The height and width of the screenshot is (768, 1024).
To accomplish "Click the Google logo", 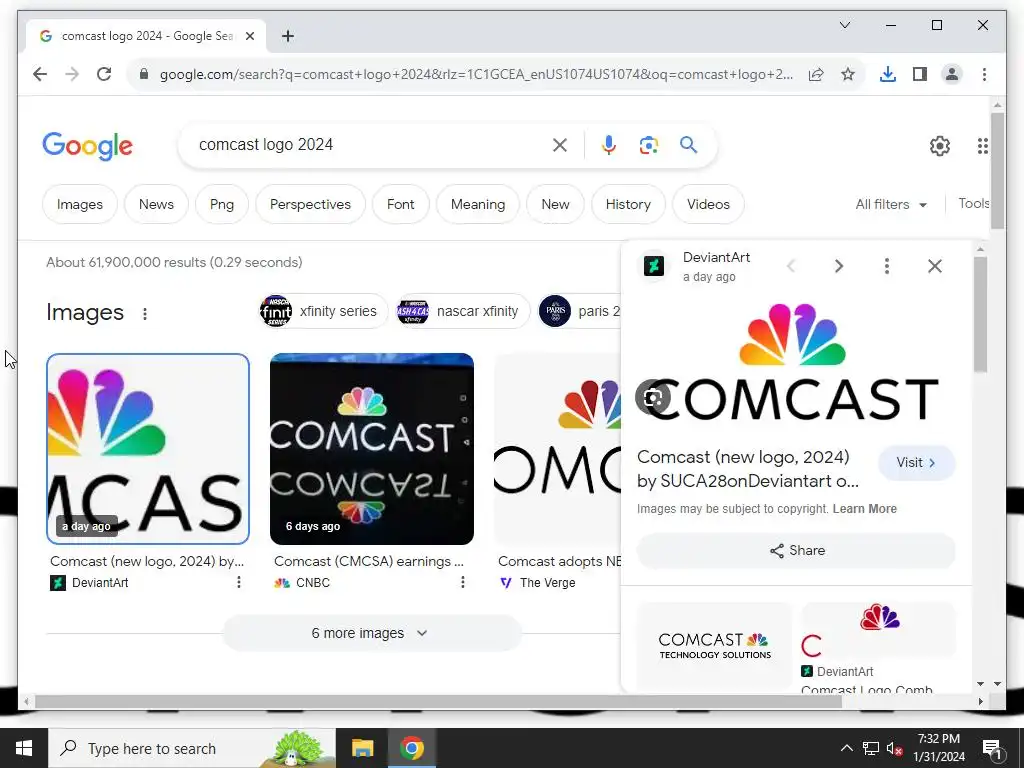I will (88, 146).
